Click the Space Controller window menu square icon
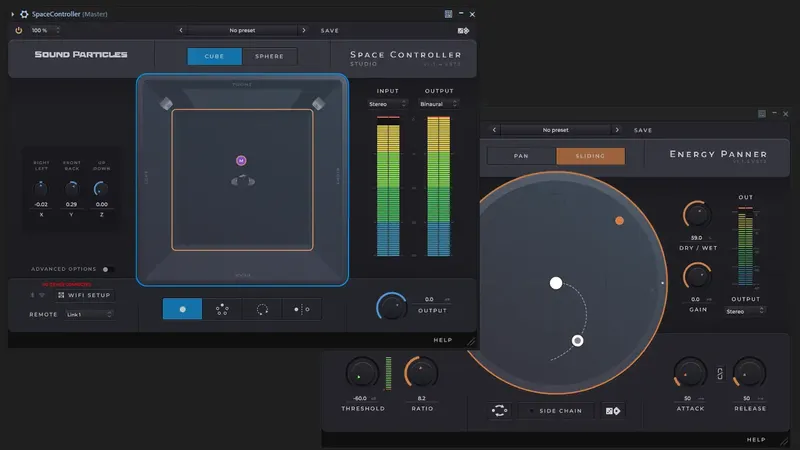The width and height of the screenshot is (800, 450). pyautogui.click(x=448, y=14)
